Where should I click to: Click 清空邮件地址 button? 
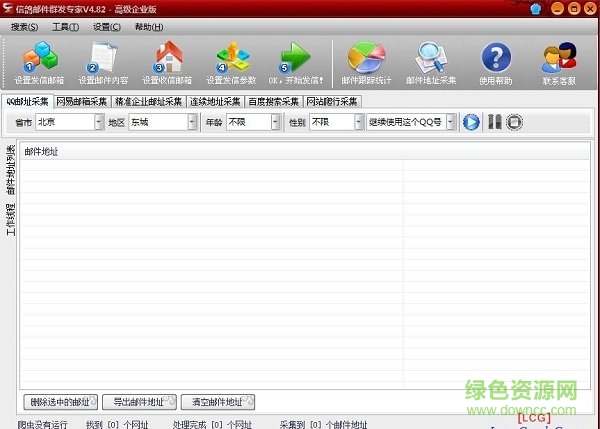pos(218,402)
